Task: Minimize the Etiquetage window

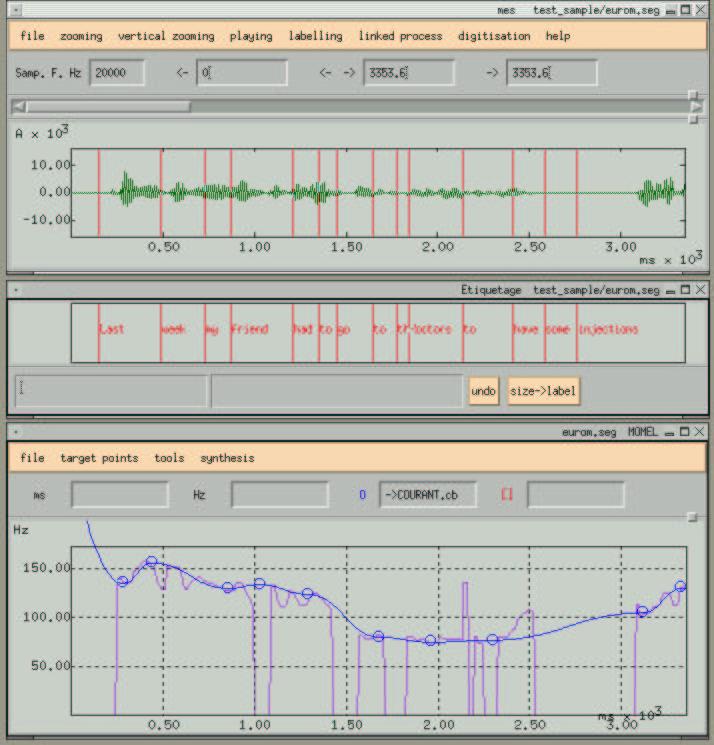Action: coord(670,290)
